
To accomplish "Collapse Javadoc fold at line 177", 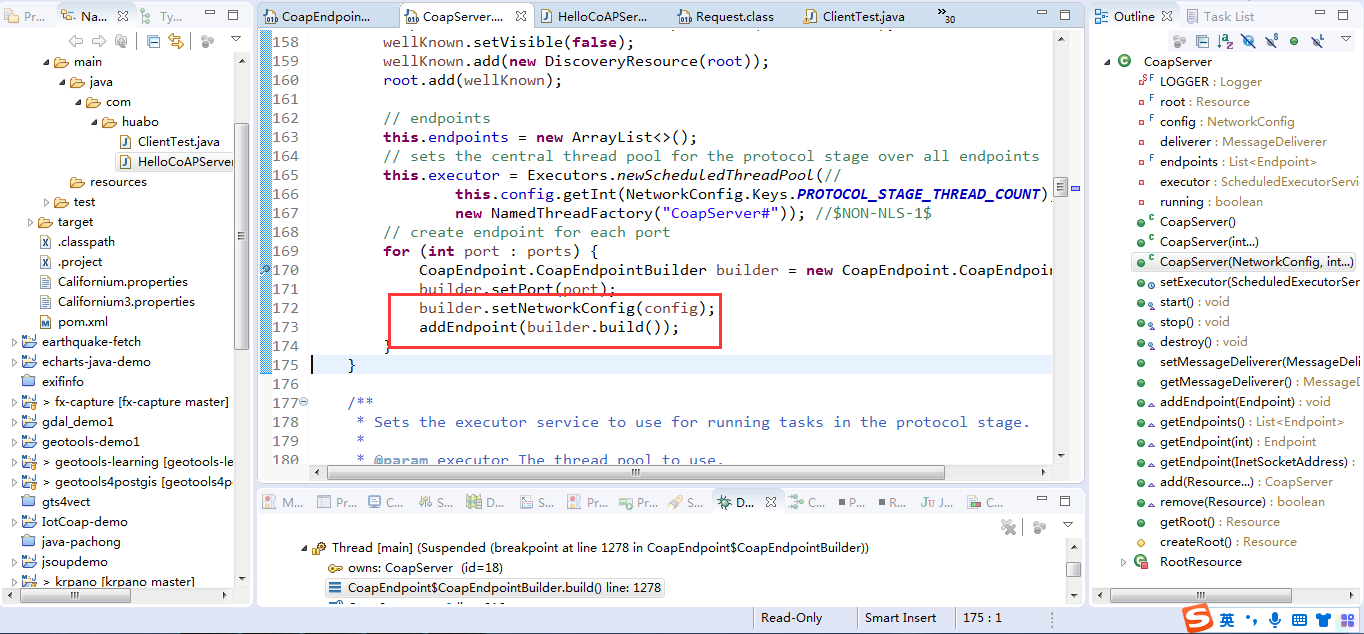I will (x=303, y=402).
